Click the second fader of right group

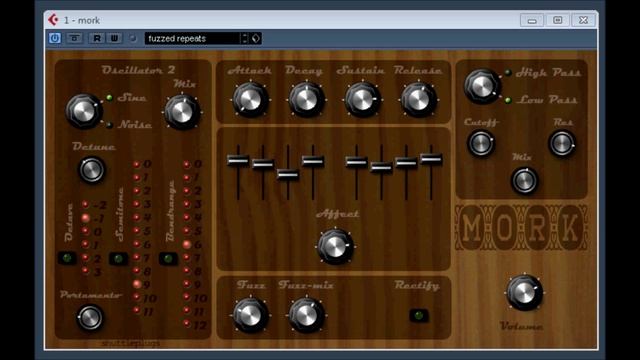(x=381, y=167)
